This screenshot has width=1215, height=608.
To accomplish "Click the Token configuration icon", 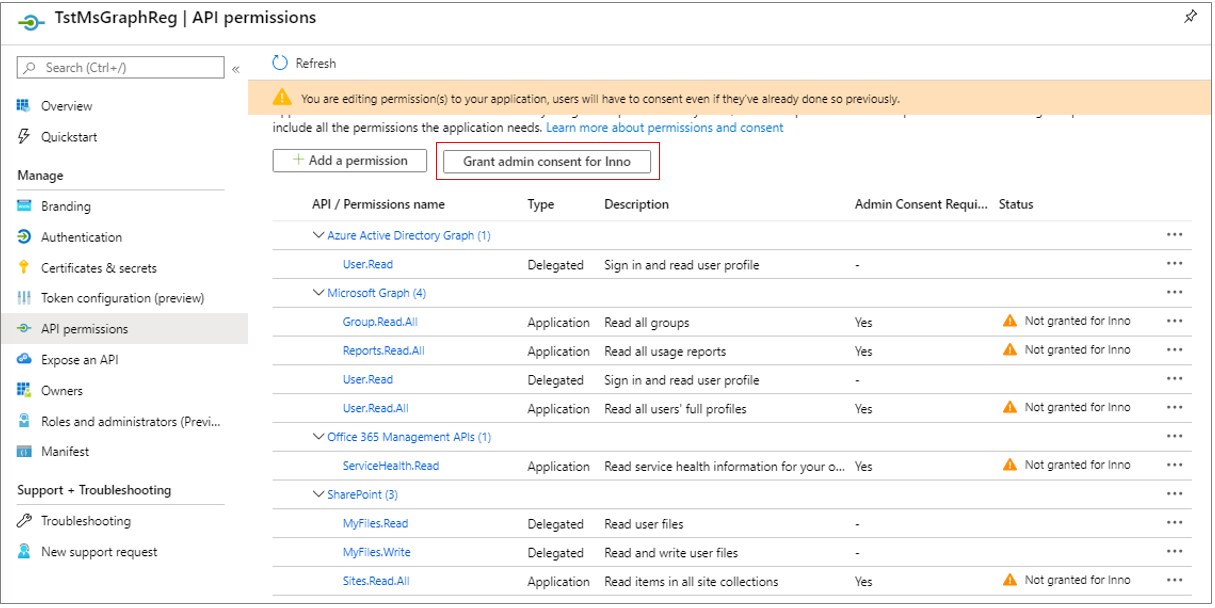I will (24, 298).
